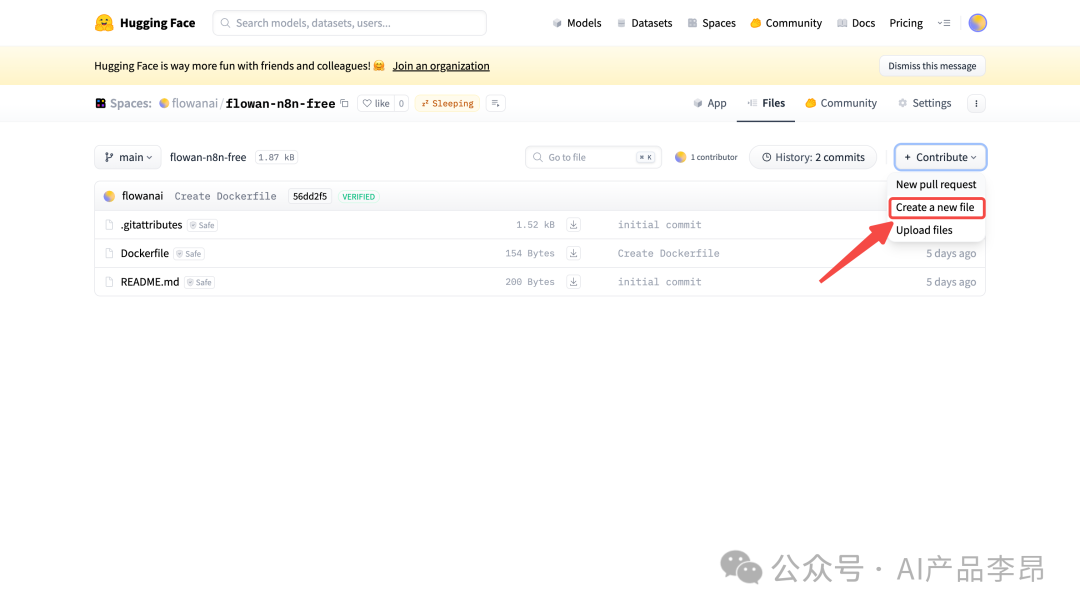1080x612 pixels.
Task: Open the Pricing page
Action: 906,23
